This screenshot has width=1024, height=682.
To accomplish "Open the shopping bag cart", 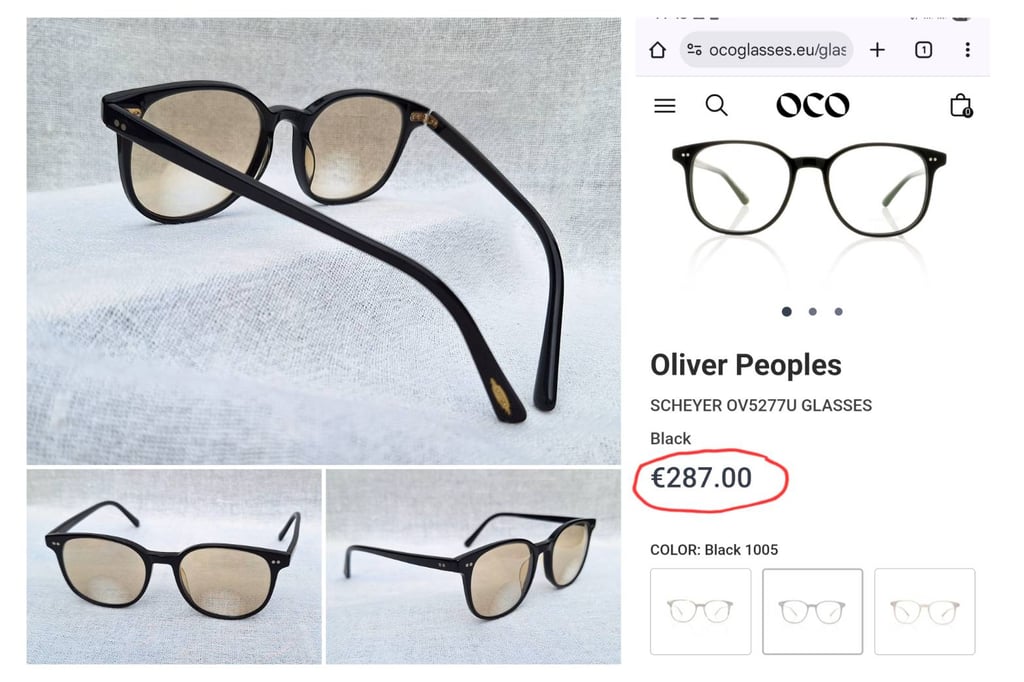I will (960, 105).
